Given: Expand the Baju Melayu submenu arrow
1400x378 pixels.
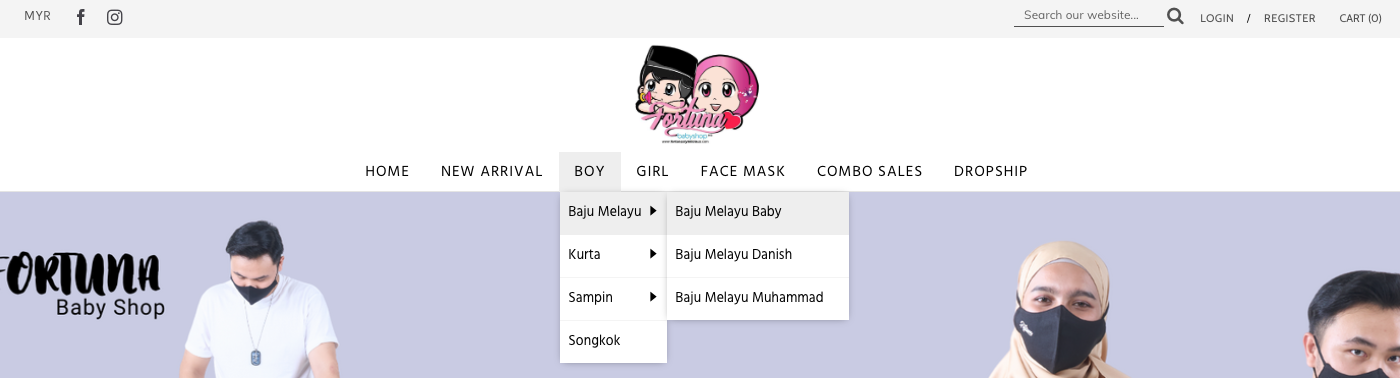Looking at the screenshot, I should [653, 211].
